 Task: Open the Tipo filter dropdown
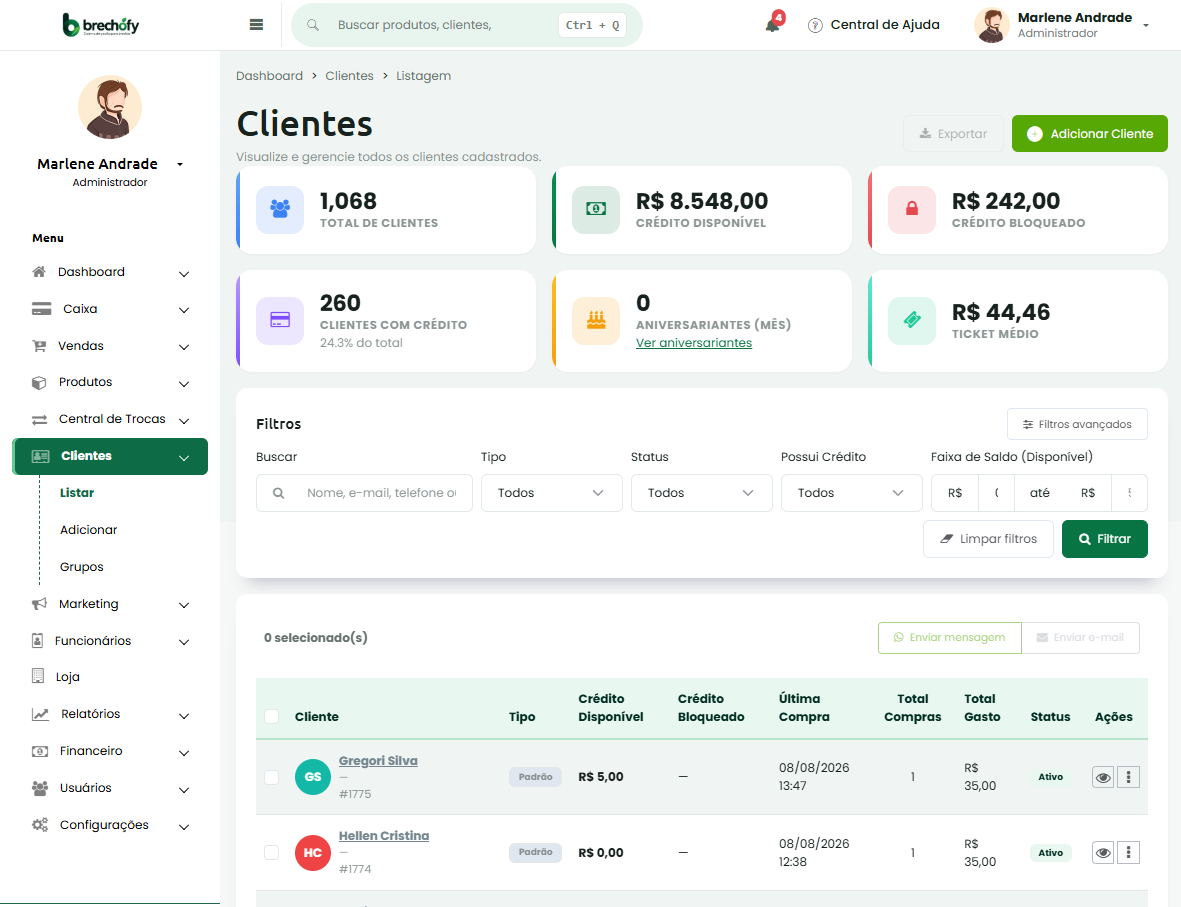pos(551,493)
